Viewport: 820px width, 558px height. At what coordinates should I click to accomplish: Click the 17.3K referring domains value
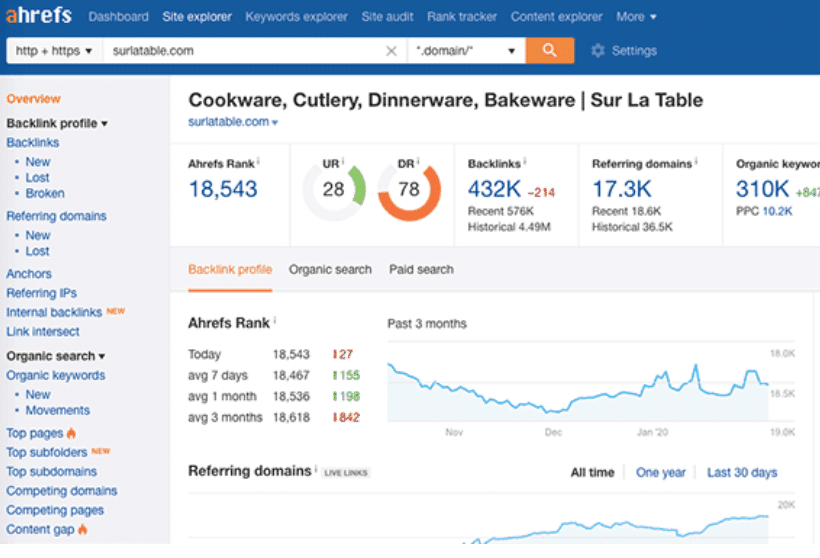622,189
